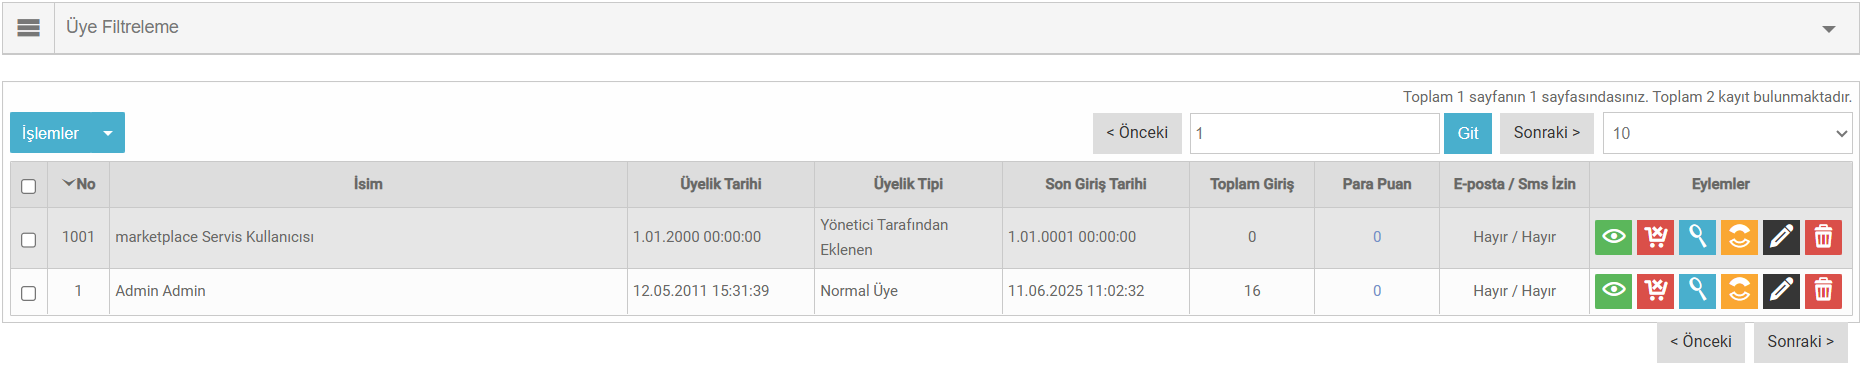1872x390 pixels.
Task: Toggle the select-all checkbox in header
Action: 29,186
